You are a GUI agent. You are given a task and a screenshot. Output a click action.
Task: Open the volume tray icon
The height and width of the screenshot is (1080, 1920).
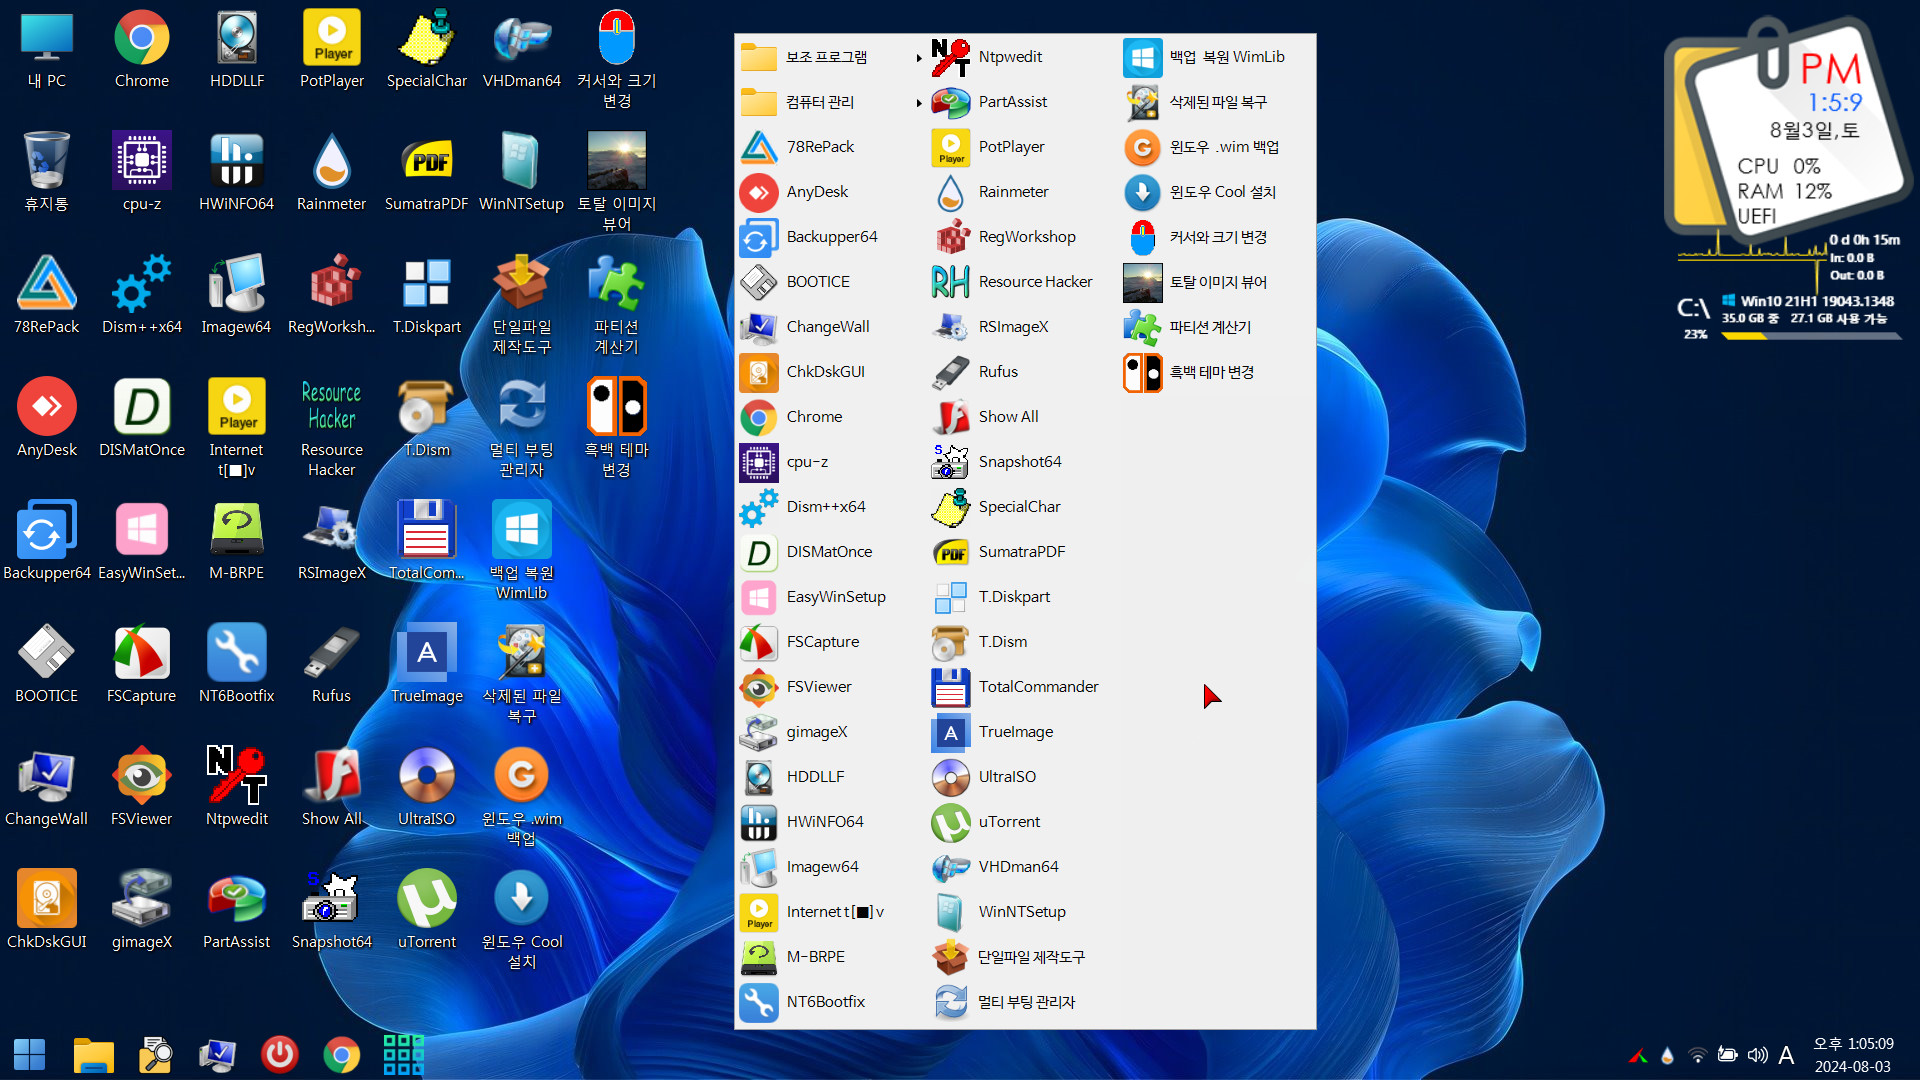tap(1757, 1055)
